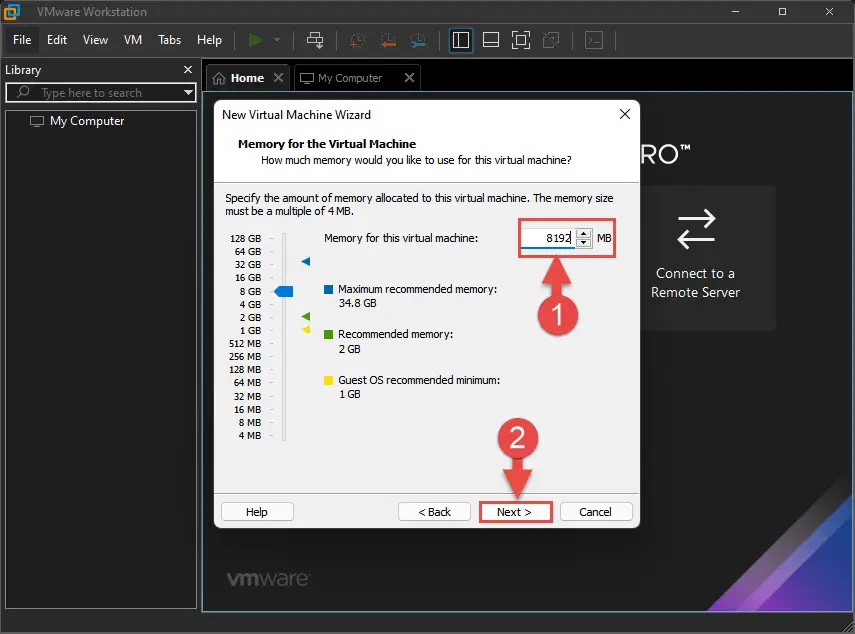Click the full screen mode icon
Viewport: 855px width, 634px height.
click(x=521, y=40)
